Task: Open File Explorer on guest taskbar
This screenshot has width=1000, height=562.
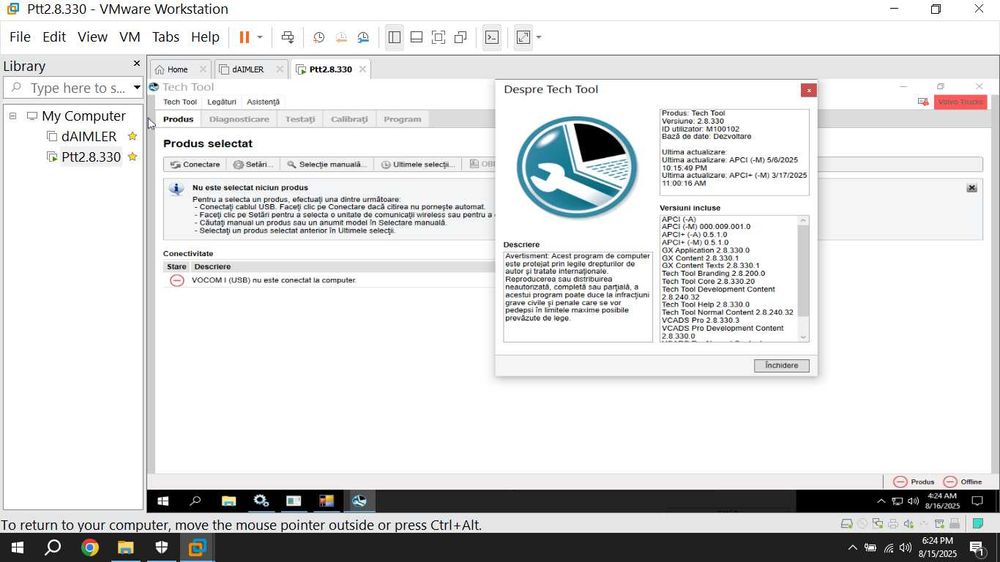Action: pyautogui.click(x=228, y=501)
